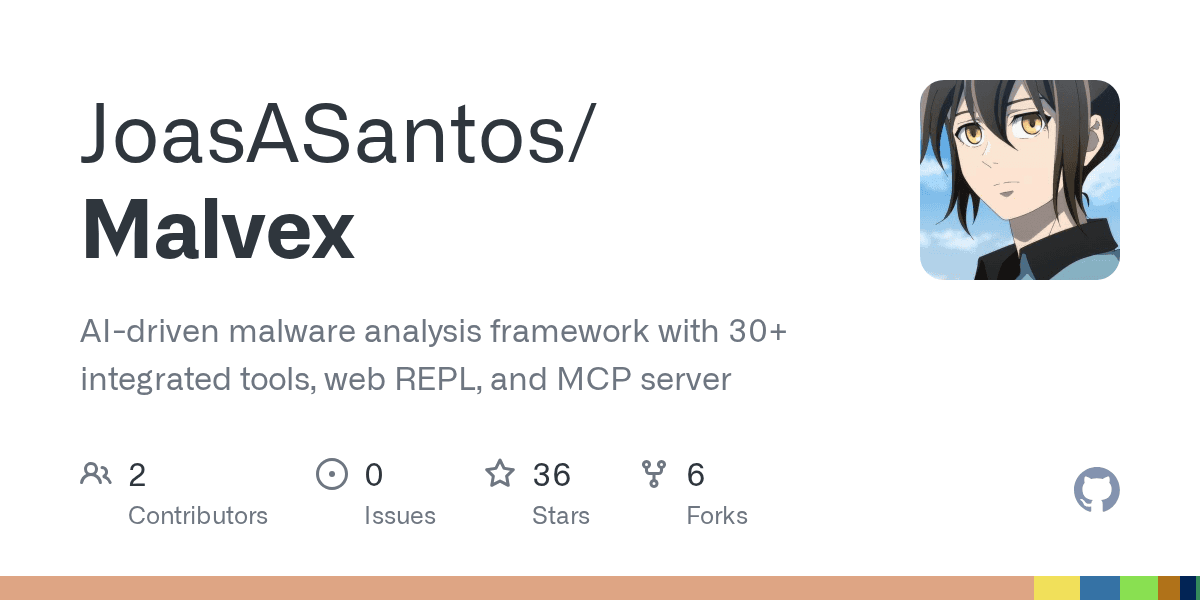This screenshot has height=600, width=1200.
Task: Click the repository description text
Action: pyautogui.click(x=433, y=355)
